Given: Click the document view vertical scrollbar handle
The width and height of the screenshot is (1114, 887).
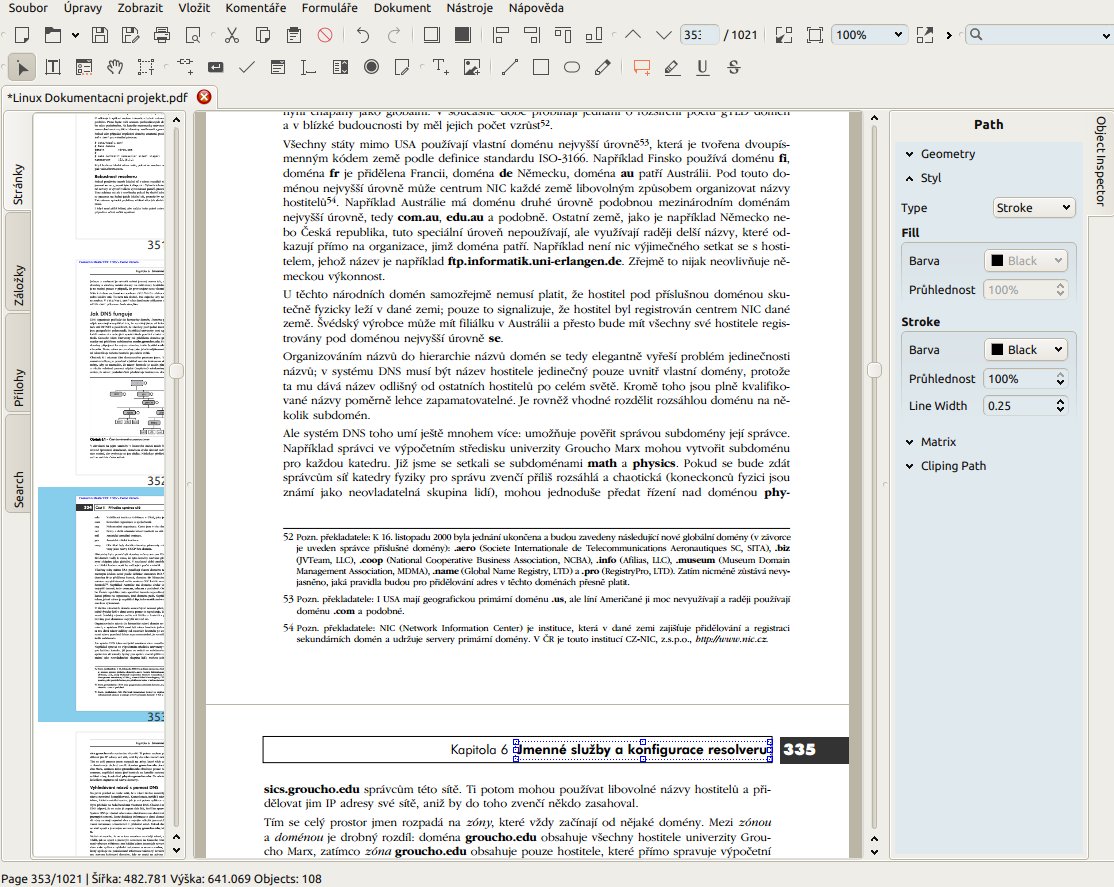Looking at the screenshot, I should point(874,370).
